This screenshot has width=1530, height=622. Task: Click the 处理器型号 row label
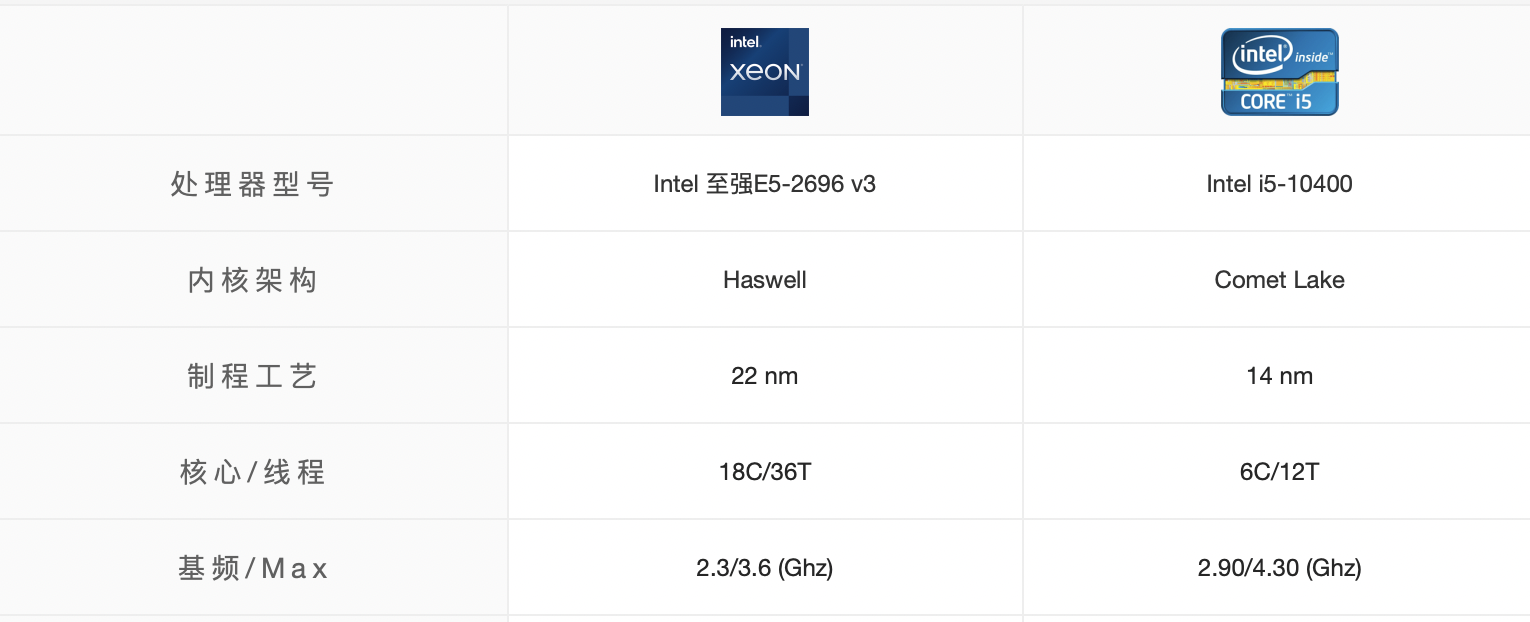click(252, 184)
